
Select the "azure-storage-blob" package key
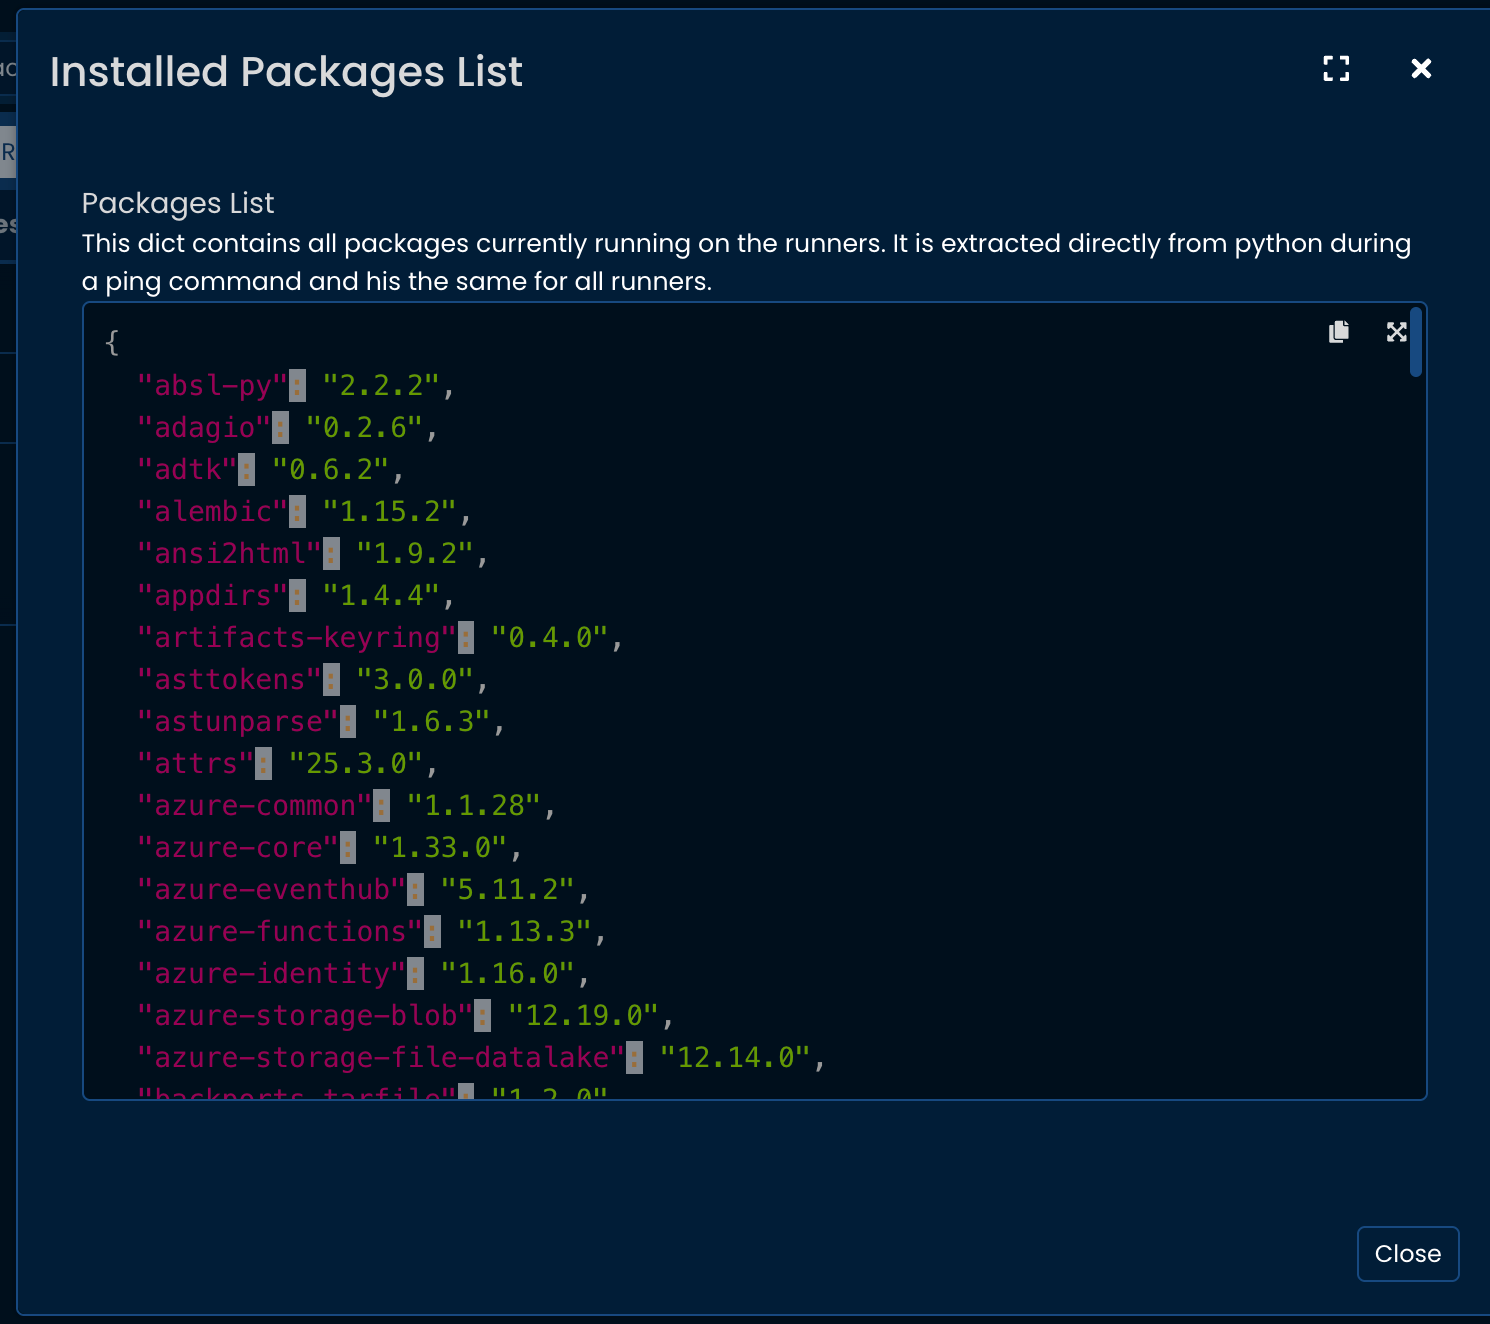(x=305, y=1016)
